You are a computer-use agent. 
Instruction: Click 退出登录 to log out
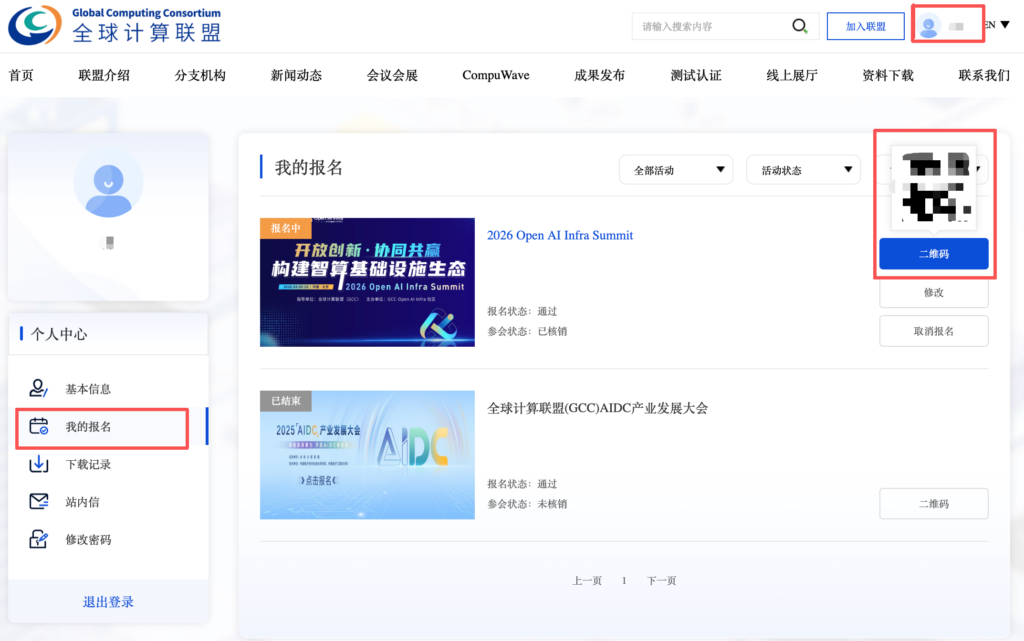tap(108, 602)
